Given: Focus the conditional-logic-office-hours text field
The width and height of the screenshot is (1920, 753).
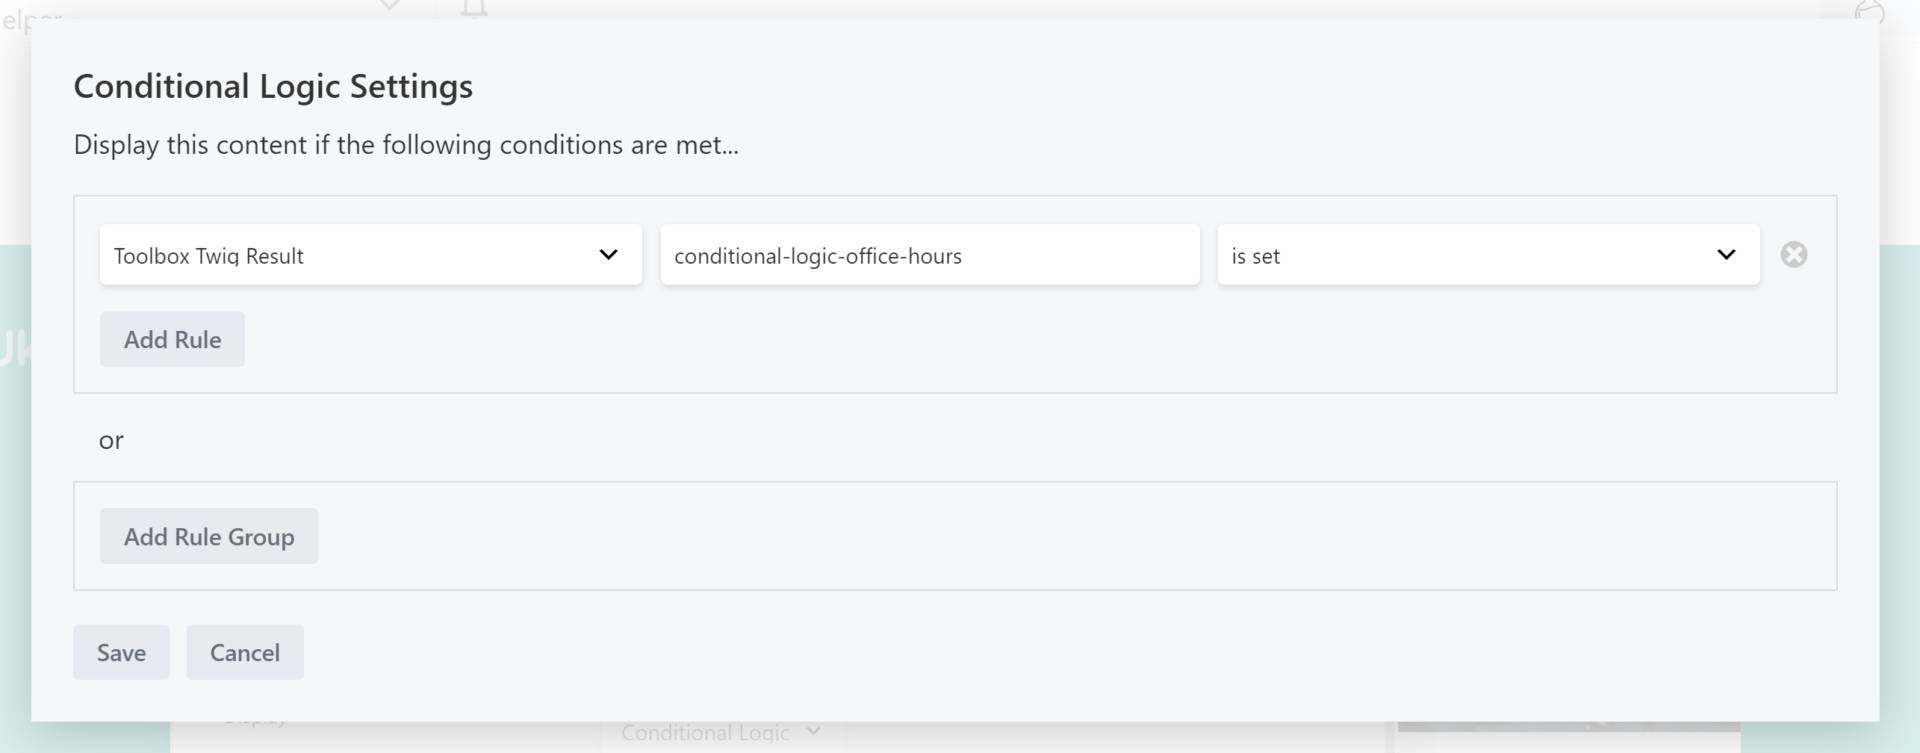Looking at the screenshot, I should click(x=929, y=255).
